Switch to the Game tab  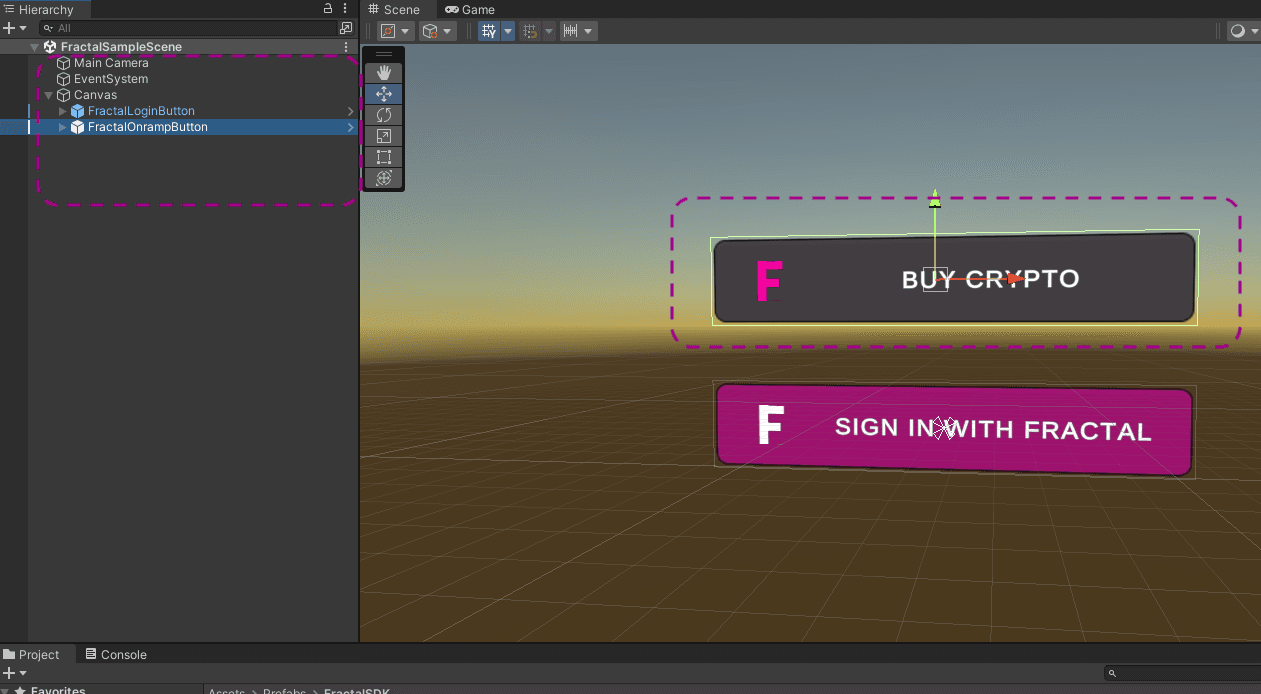click(470, 9)
